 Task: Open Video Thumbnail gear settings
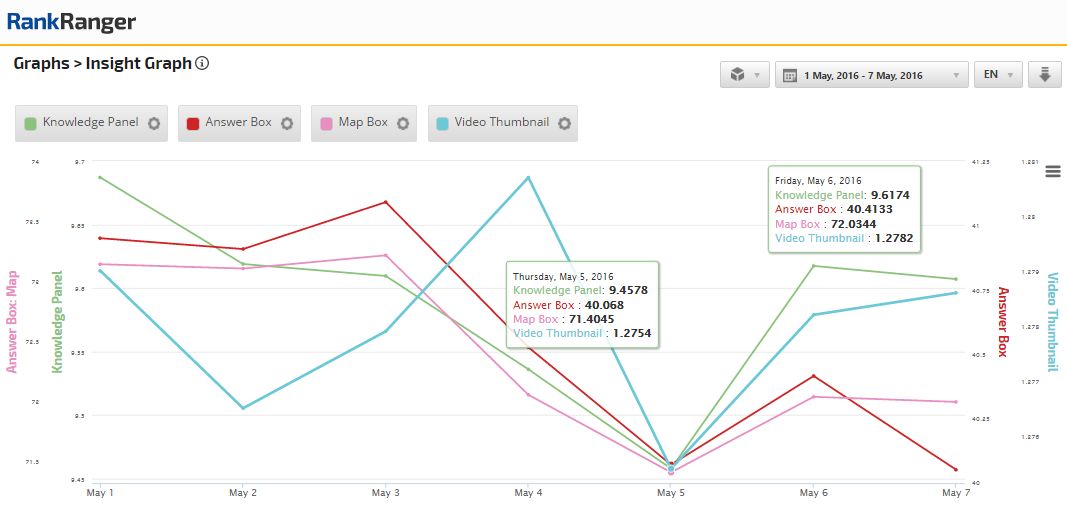564,123
